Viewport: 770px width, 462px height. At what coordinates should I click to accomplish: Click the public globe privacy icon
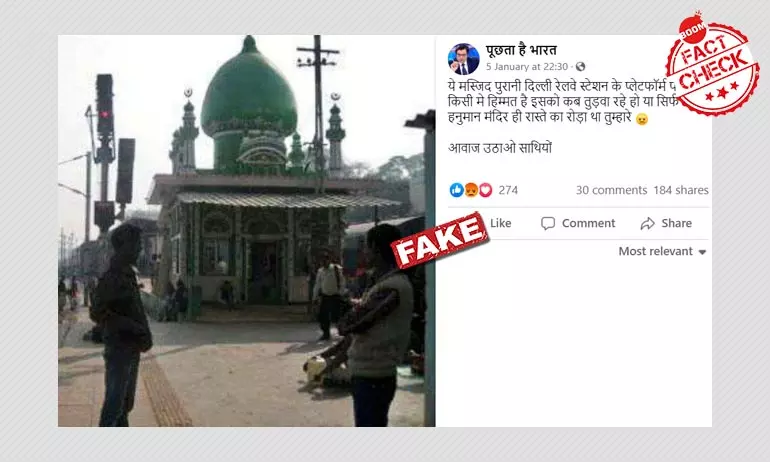click(x=580, y=66)
